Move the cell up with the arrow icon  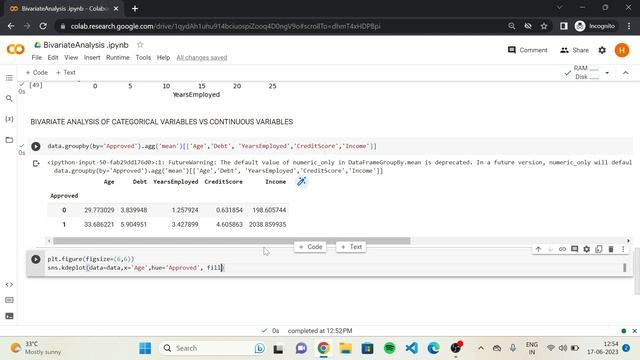pyautogui.click(x=538, y=249)
